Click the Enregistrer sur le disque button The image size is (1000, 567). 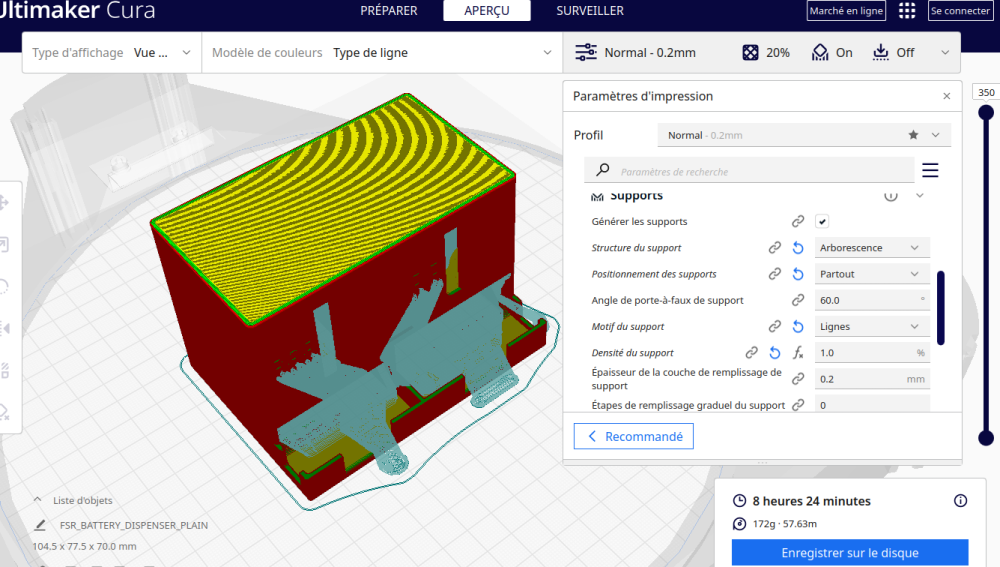(849, 552)
